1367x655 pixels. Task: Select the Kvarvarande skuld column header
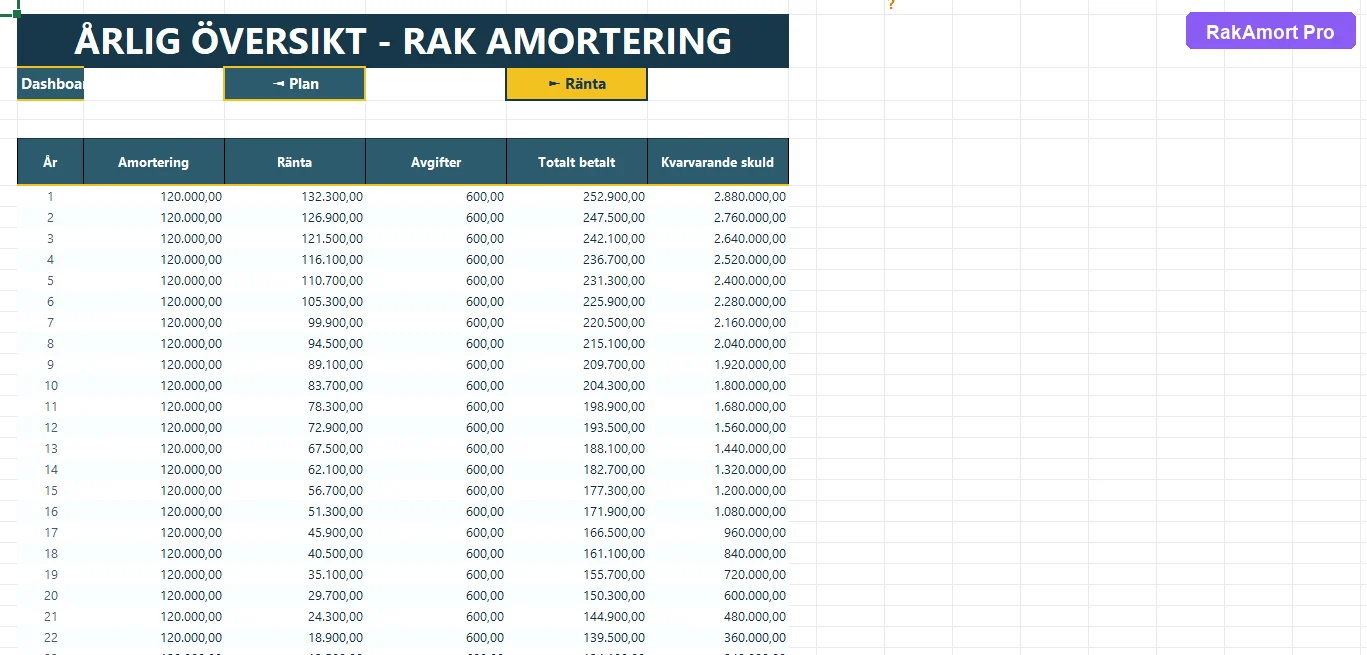pos(718,162)
